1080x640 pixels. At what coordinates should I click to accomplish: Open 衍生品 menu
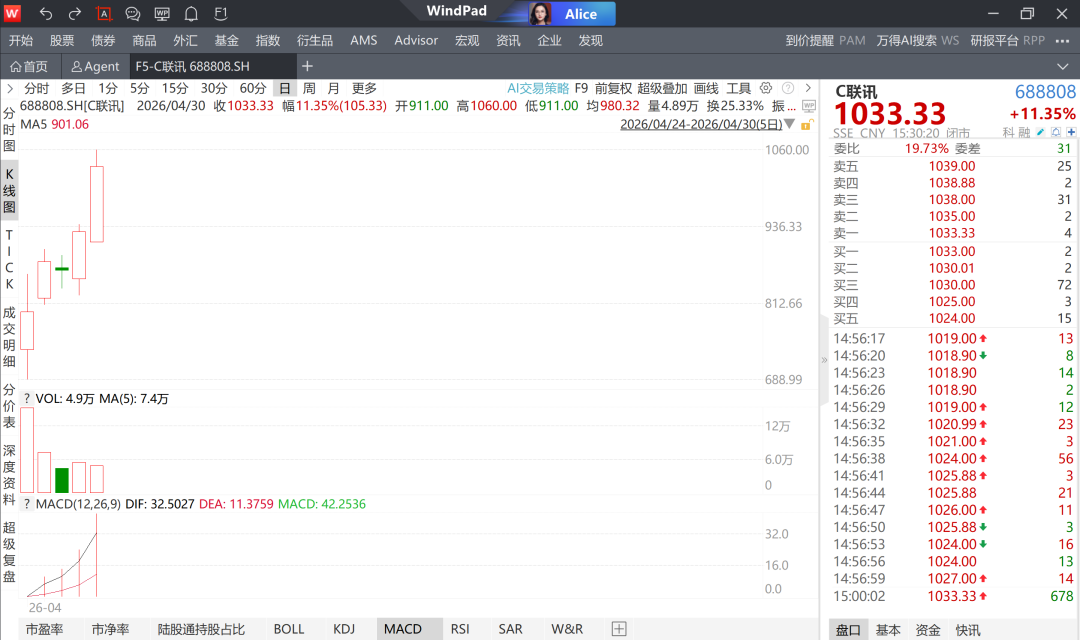(x=315, y=41)
